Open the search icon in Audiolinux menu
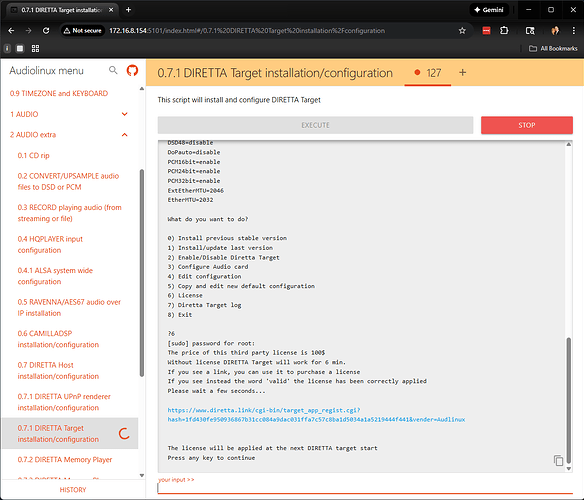This screenshot has height=500, width=584. point(113,70)
